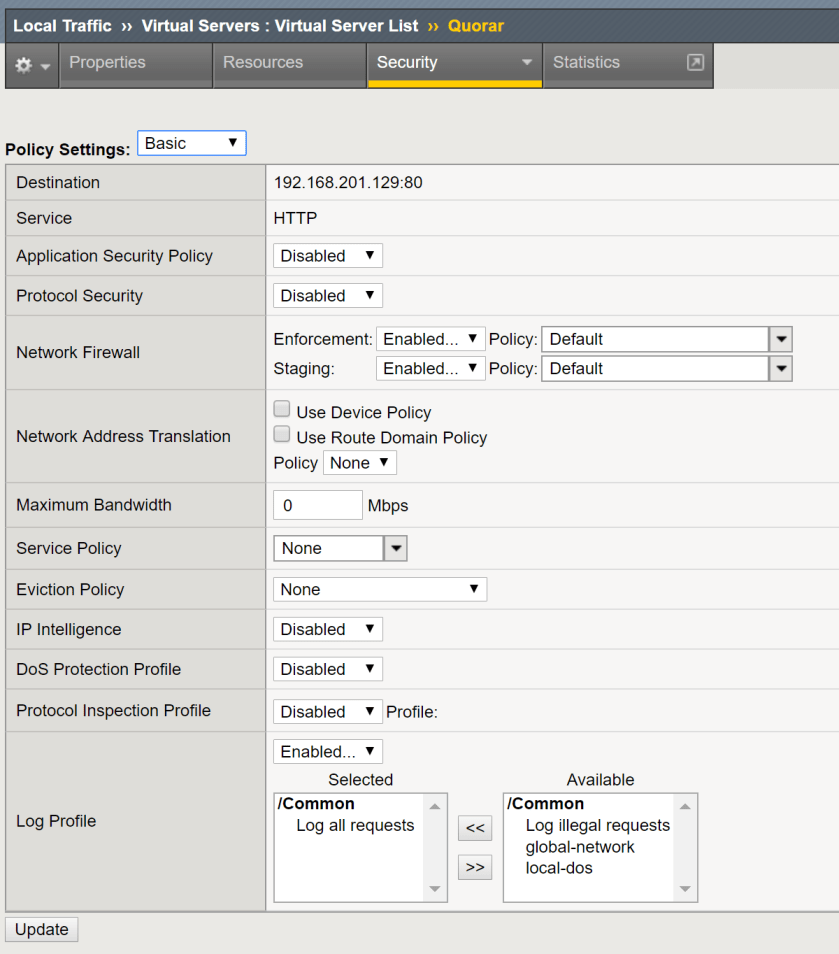Screen dimensions: 839x954
Task: Enable Use Route Domain Policy checkbox
Action: [282, 435]
